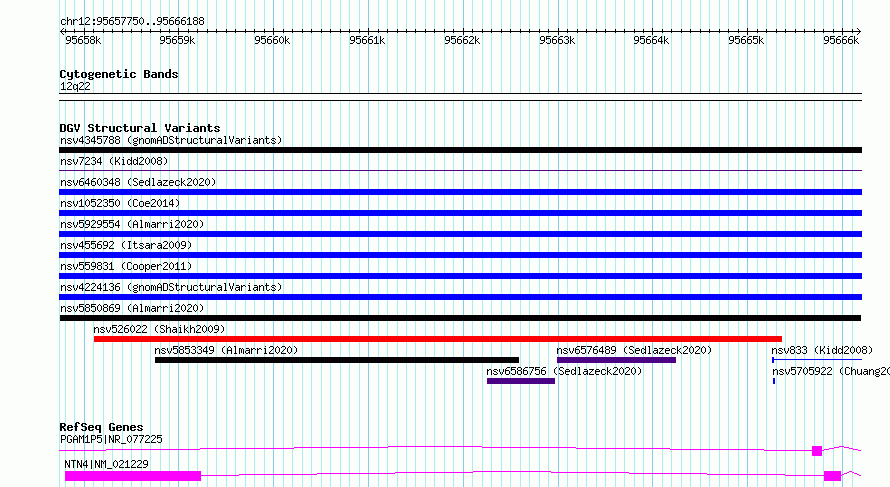Image resolution: width=890 pixels, height=487 pixels.
Task: Open the NTN4|NM_021229 gene label
Action: click(106, 464)
